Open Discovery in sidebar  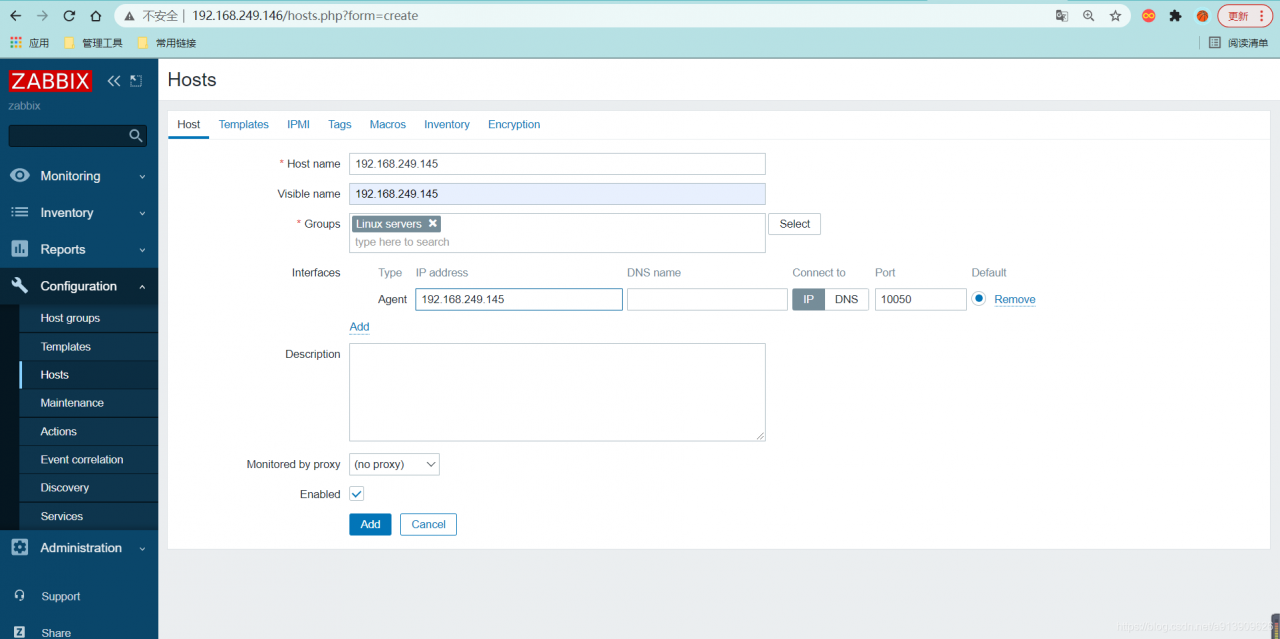click(88, 488)
